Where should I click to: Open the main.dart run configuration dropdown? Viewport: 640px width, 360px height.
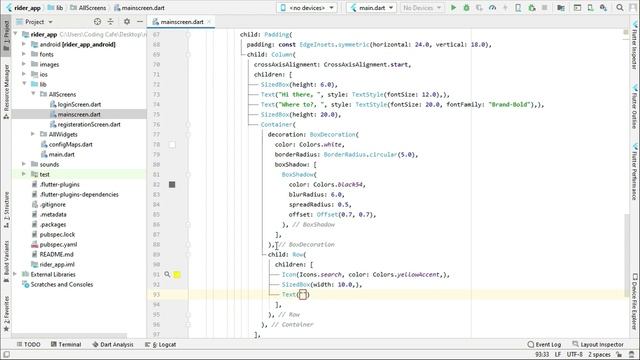click(371, 8)
